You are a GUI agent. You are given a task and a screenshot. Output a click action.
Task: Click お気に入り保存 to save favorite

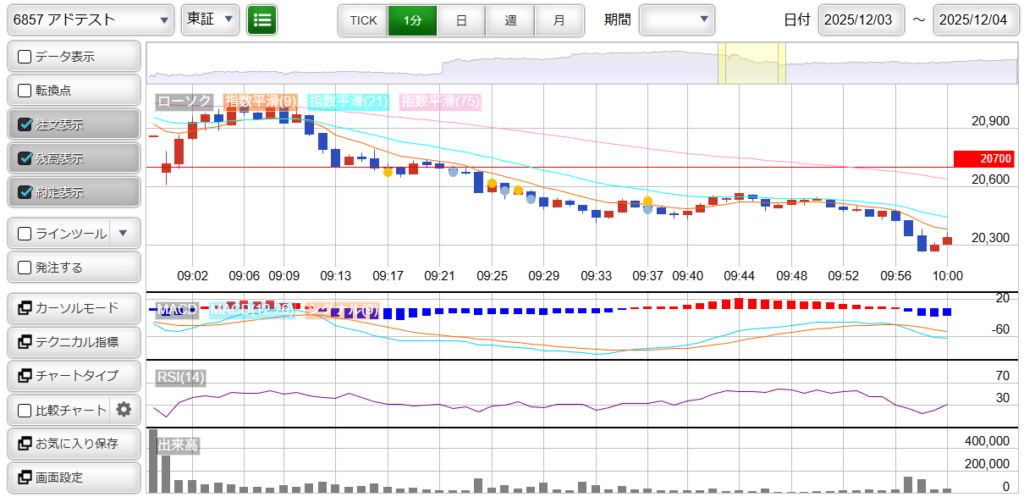click(x=73, y=443)
